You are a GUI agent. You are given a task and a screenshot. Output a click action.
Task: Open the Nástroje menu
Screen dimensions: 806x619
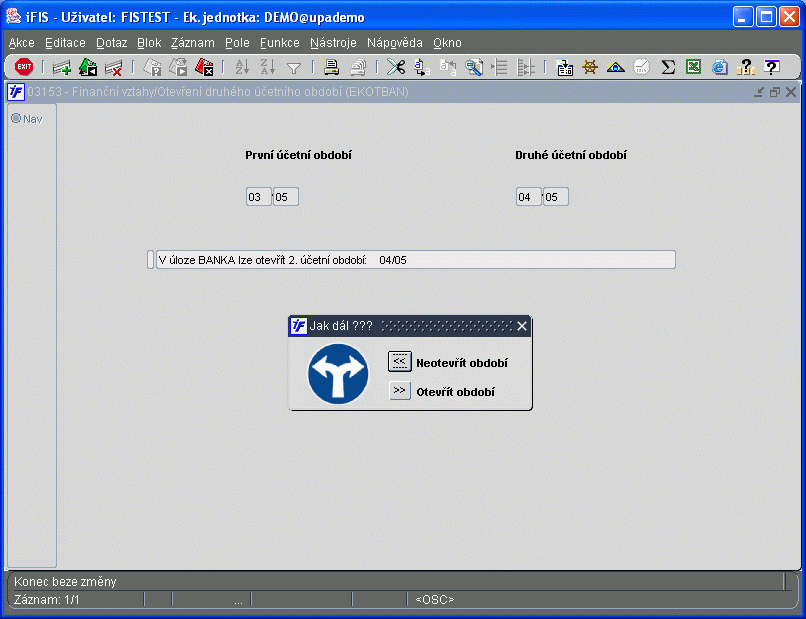[333, 43]
